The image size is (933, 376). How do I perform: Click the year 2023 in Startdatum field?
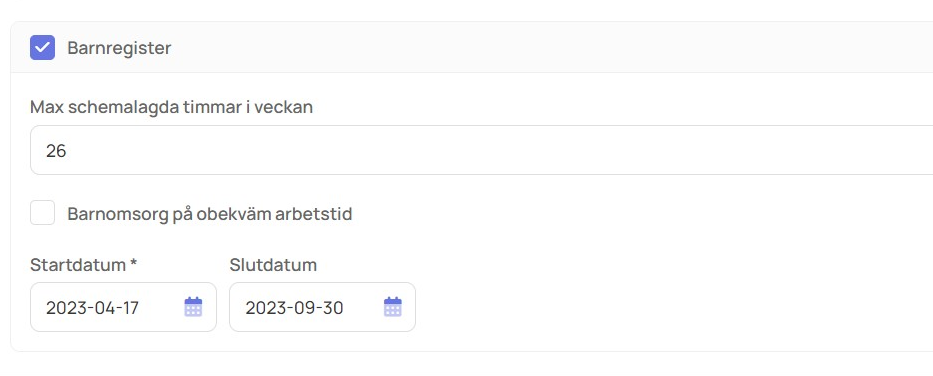[63, 308]
